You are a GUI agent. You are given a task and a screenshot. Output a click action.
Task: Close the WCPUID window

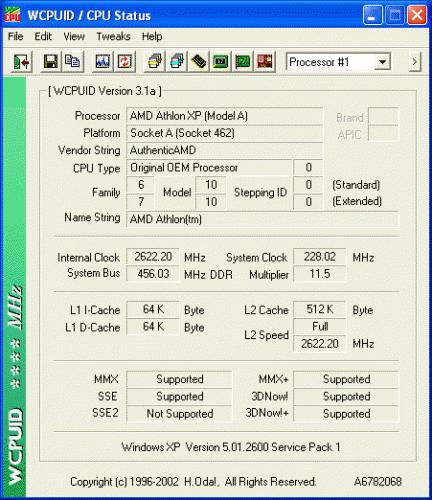pyautogui.click(x=417, y=15)
